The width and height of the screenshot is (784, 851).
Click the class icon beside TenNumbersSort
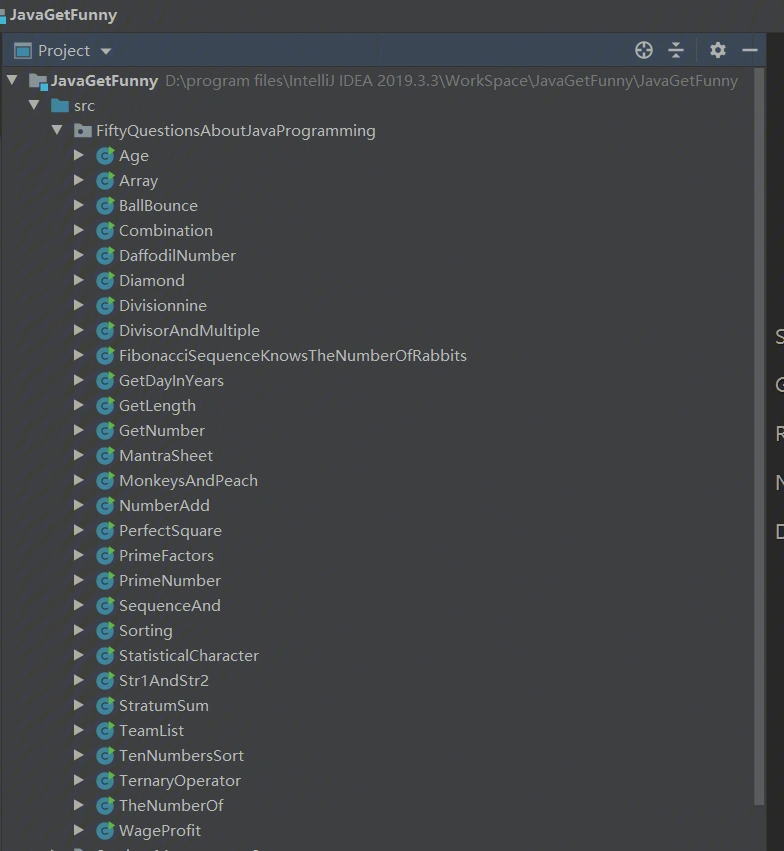point(105,754)
